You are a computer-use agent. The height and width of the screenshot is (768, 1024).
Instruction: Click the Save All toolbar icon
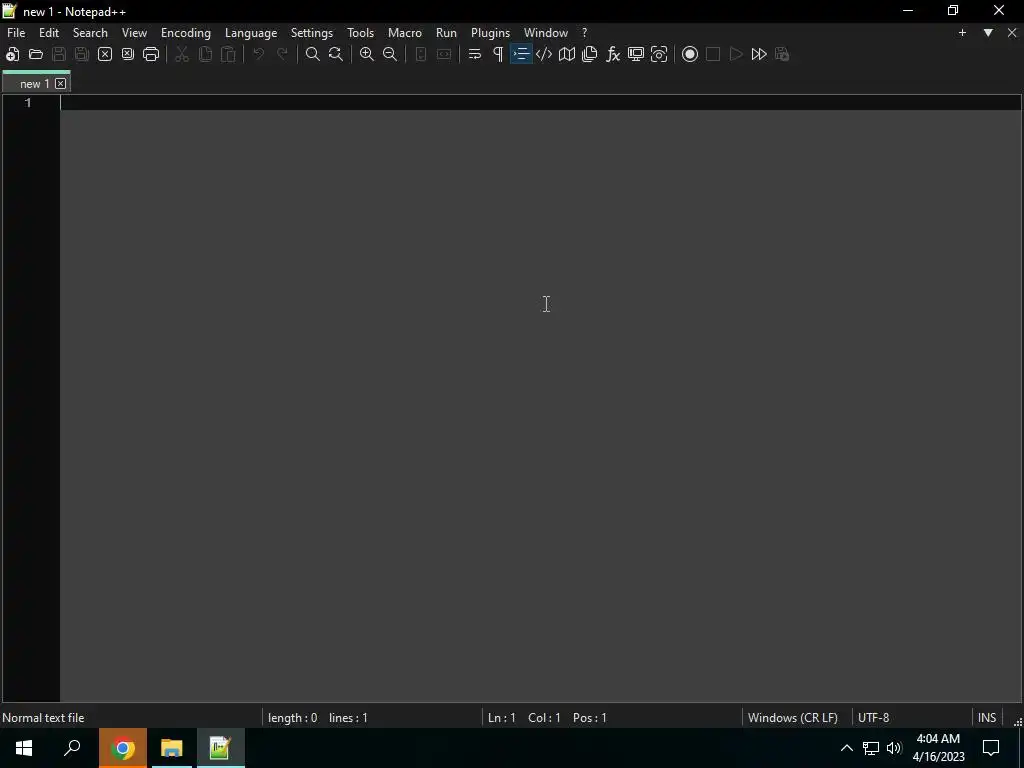(82, 54)
